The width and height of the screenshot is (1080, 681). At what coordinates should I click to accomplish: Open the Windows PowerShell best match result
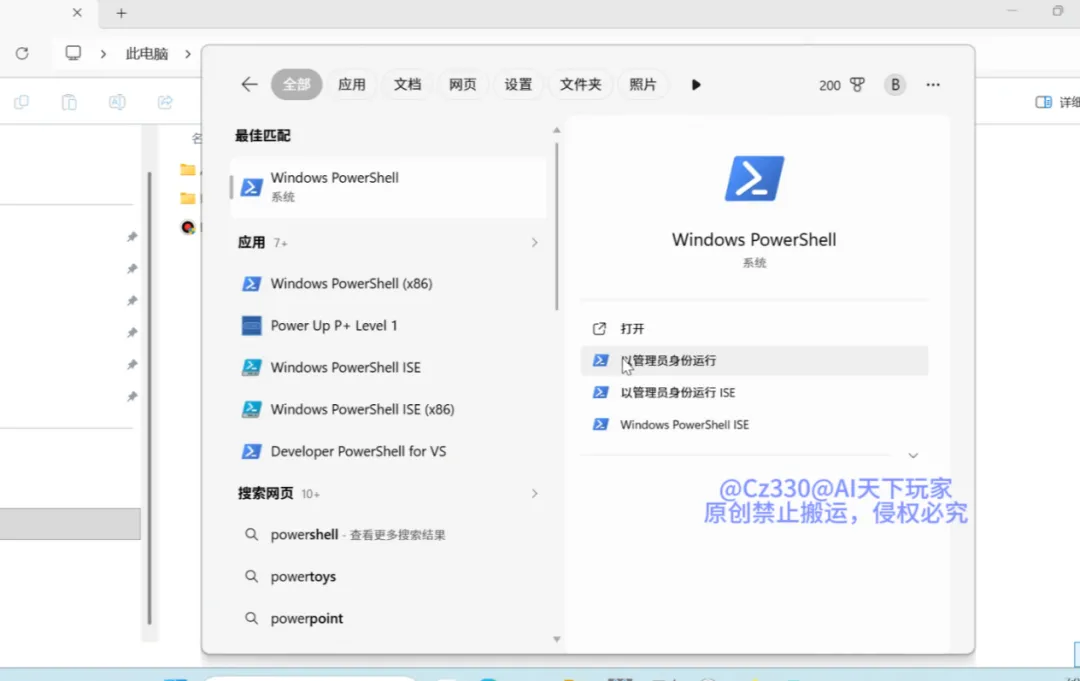388,187
